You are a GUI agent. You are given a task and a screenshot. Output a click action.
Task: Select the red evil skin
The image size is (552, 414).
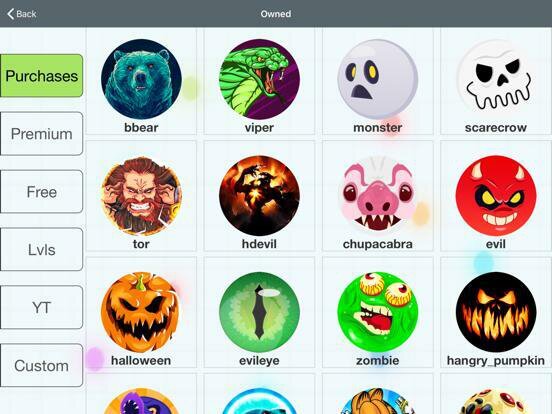click(x=496, y=196)
